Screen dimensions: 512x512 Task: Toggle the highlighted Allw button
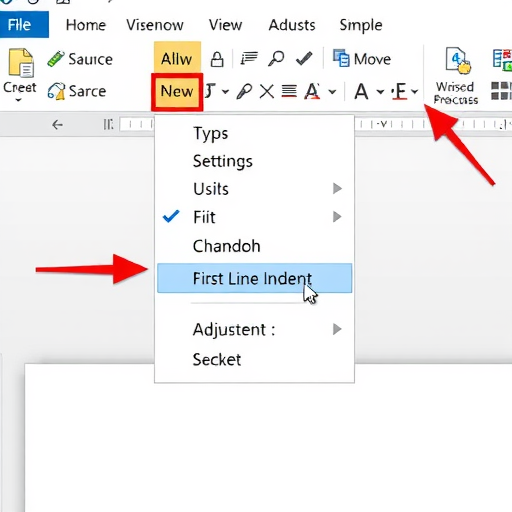[177, 58]
